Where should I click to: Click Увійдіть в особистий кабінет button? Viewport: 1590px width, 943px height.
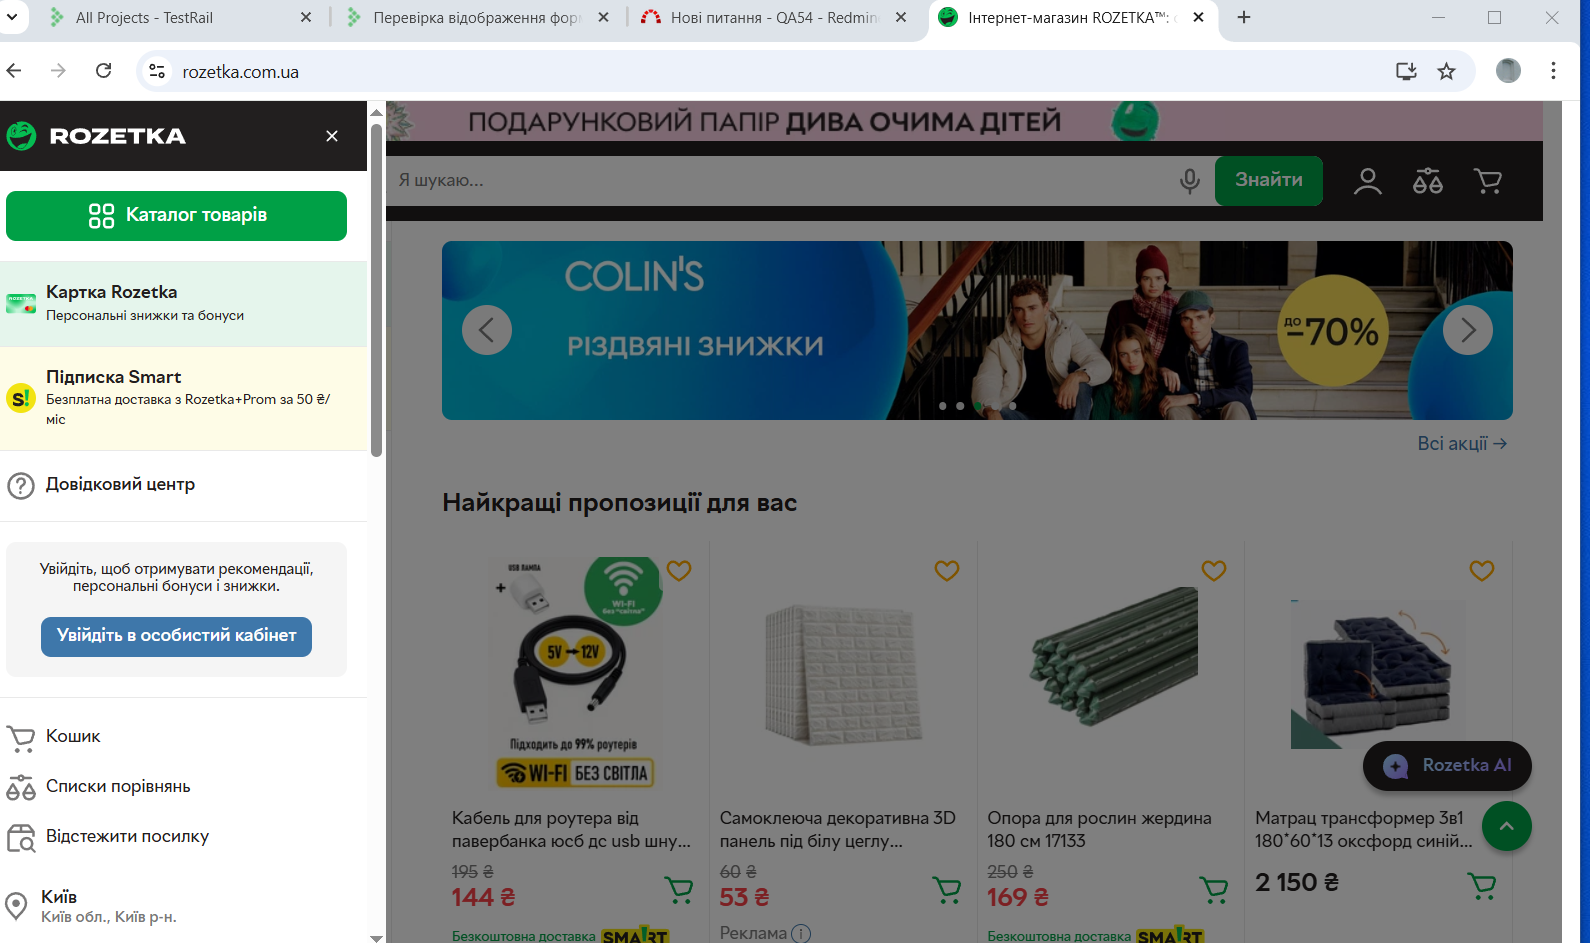point(176,636)
